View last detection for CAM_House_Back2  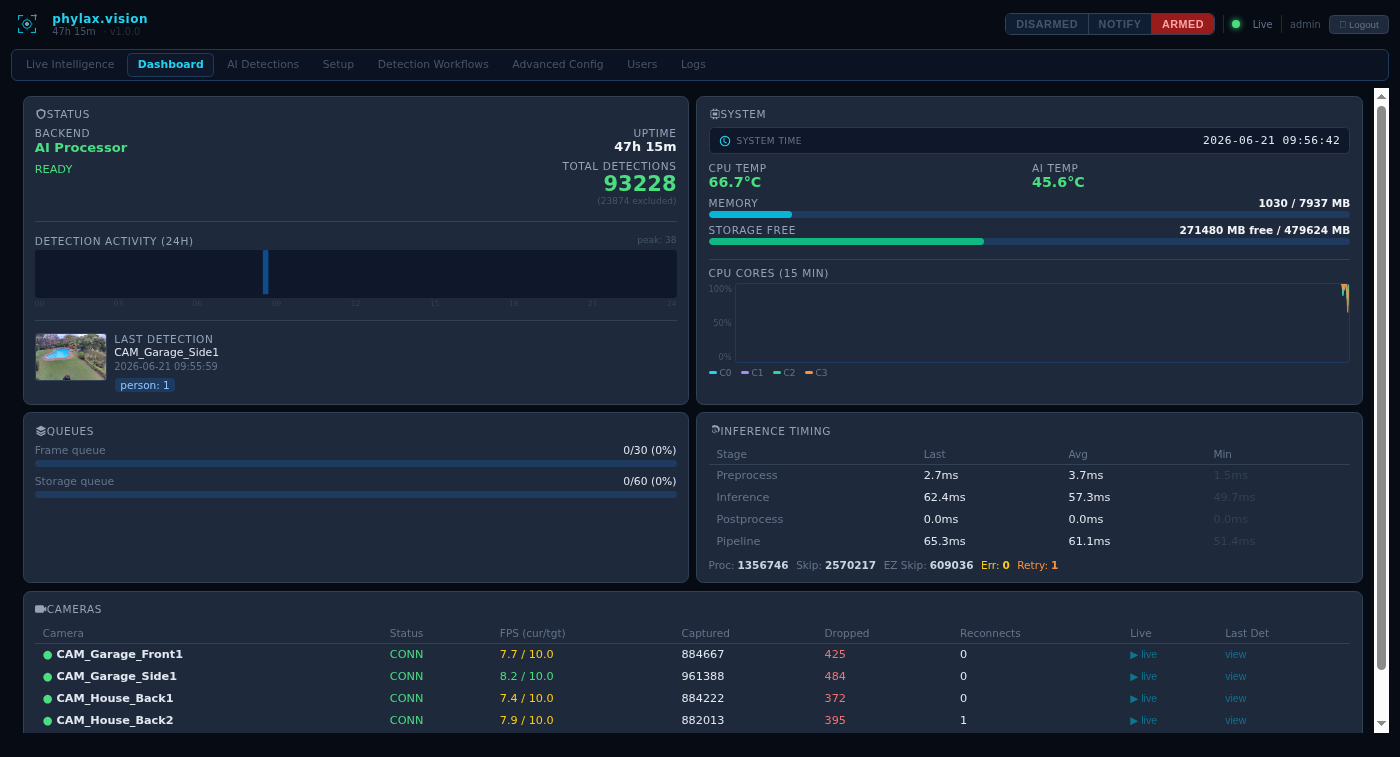point(1236,720)
